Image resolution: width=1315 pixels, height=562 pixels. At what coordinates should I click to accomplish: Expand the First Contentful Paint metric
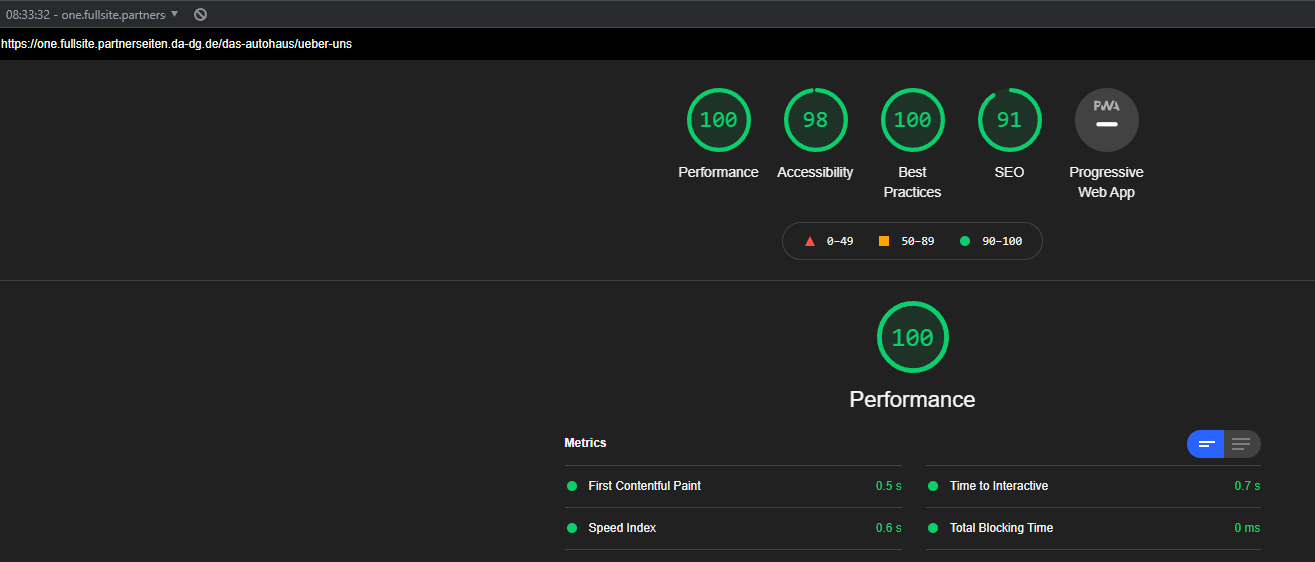click(x=644, y=486)
